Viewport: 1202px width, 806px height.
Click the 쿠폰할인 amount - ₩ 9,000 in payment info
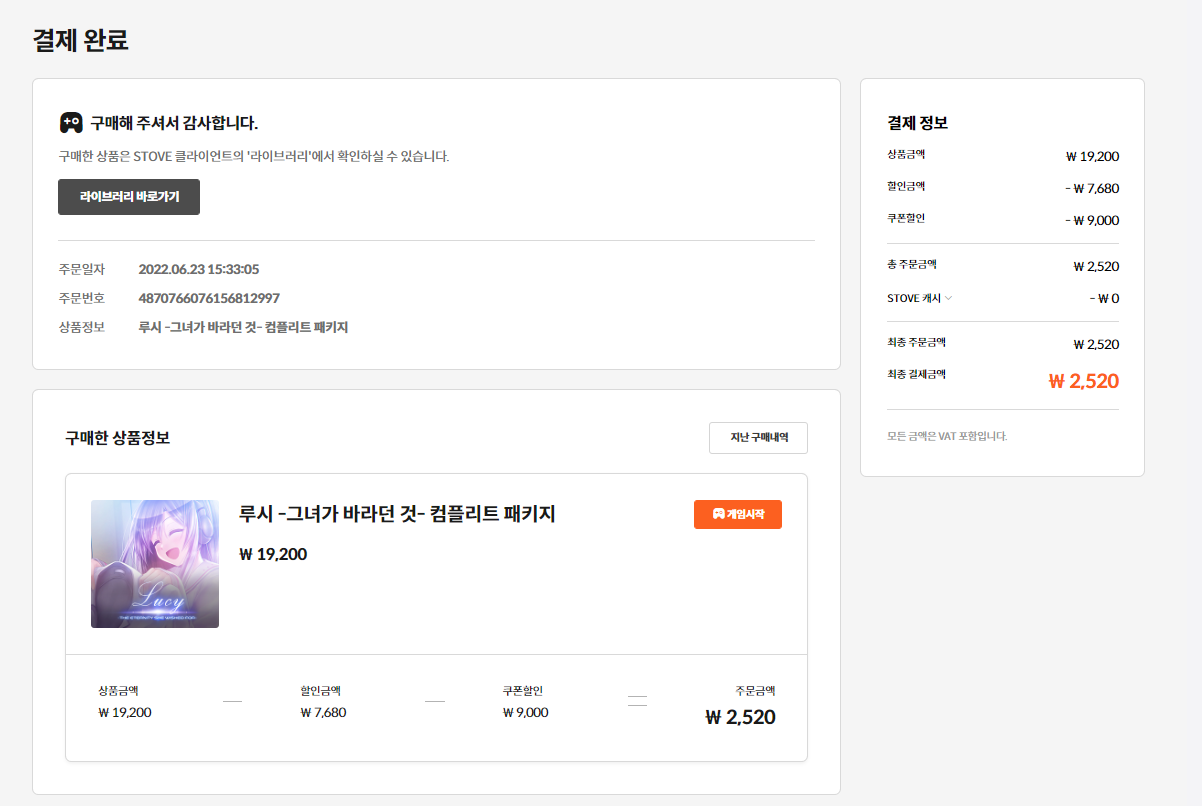point(1091,220)
